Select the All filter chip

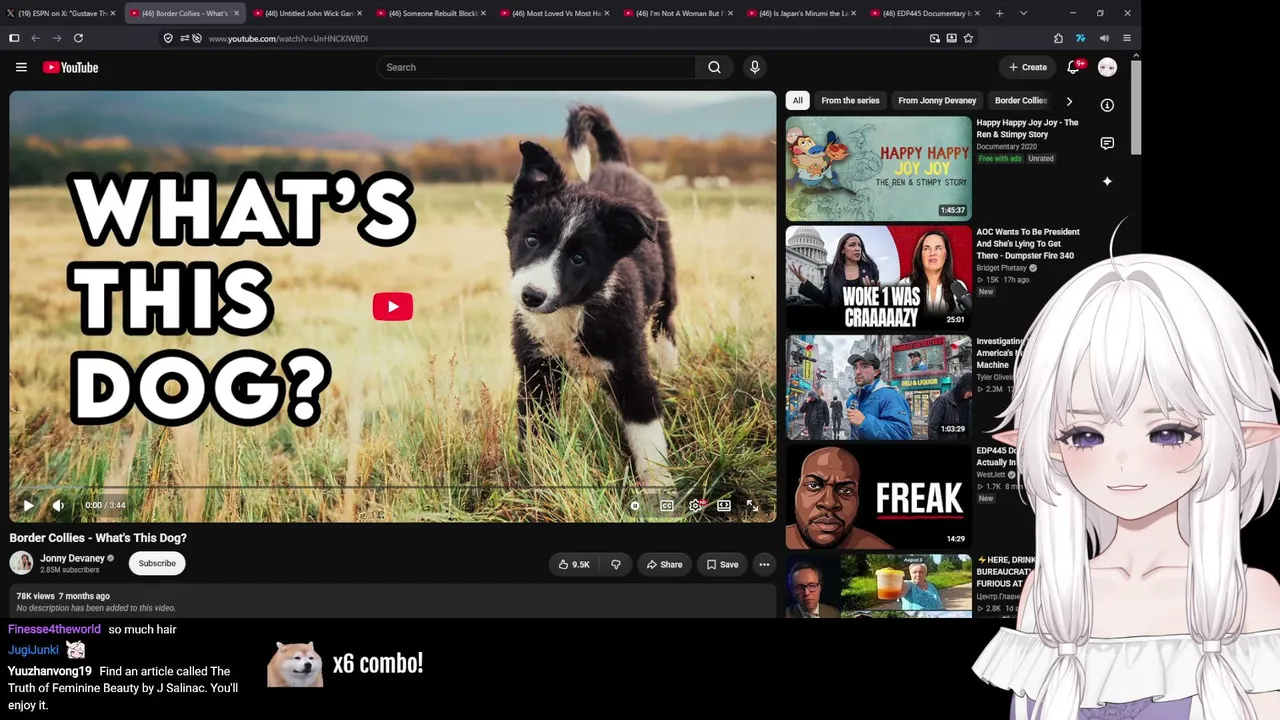point(797,100)
